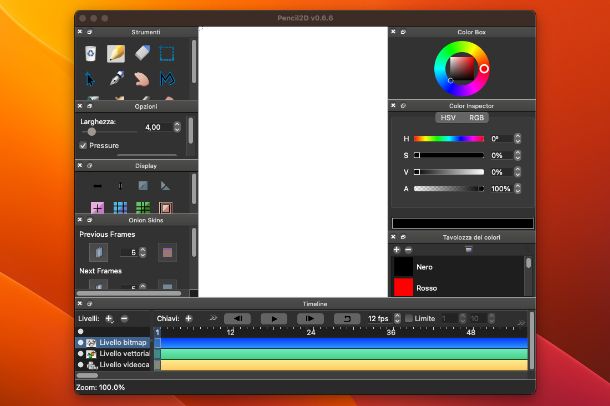
Task: Enable the green grid overlay icon
Action: point(143,208)
